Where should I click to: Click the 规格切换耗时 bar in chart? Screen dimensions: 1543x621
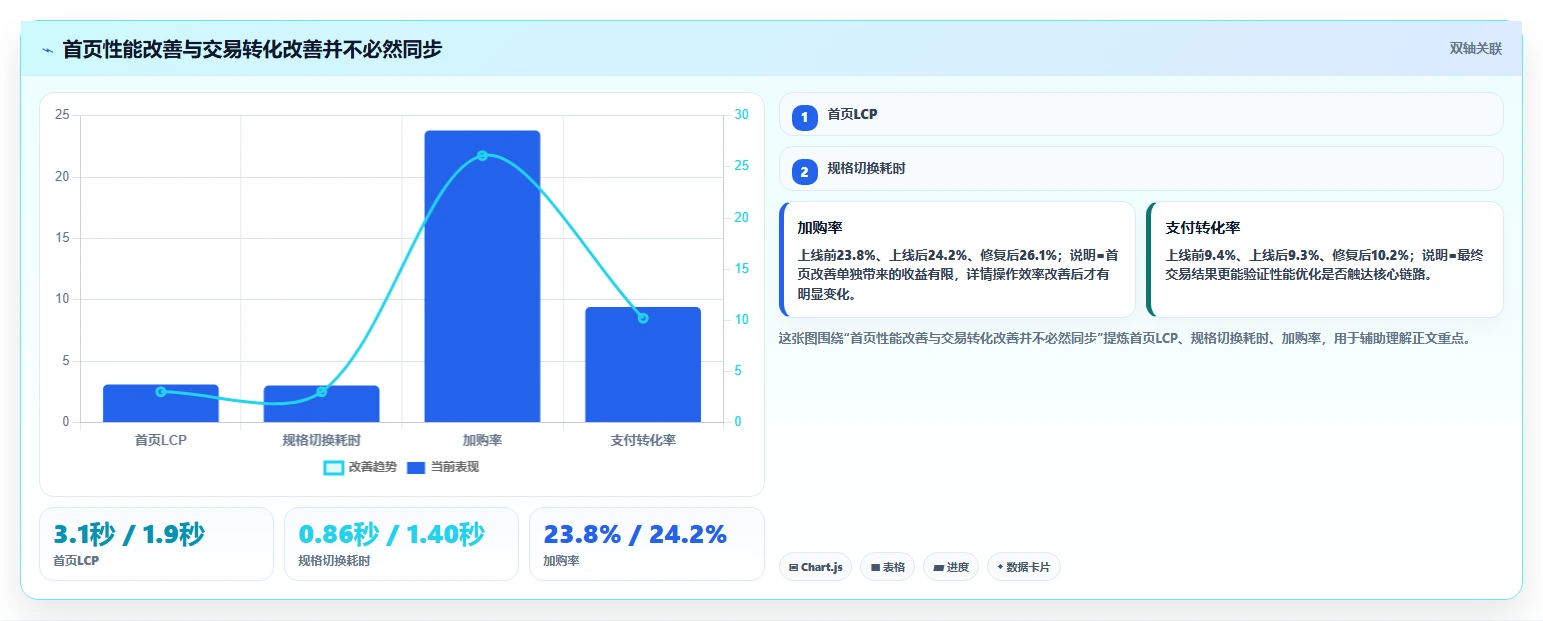coord(321,404)
